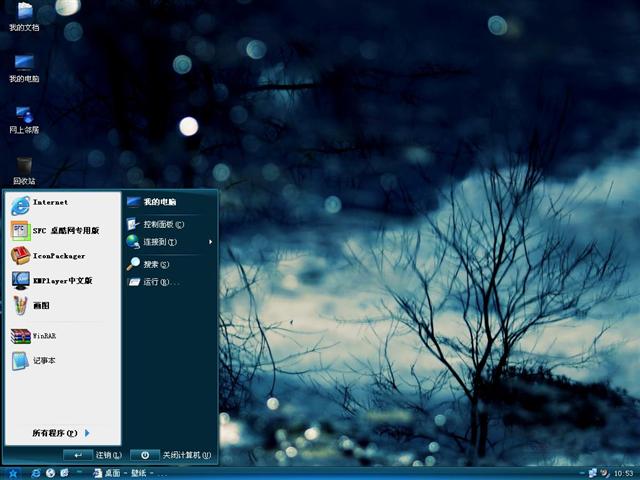Open the 连接到 menu entry
Viewport: 640px width, 480px height.
tap(170, 242)
